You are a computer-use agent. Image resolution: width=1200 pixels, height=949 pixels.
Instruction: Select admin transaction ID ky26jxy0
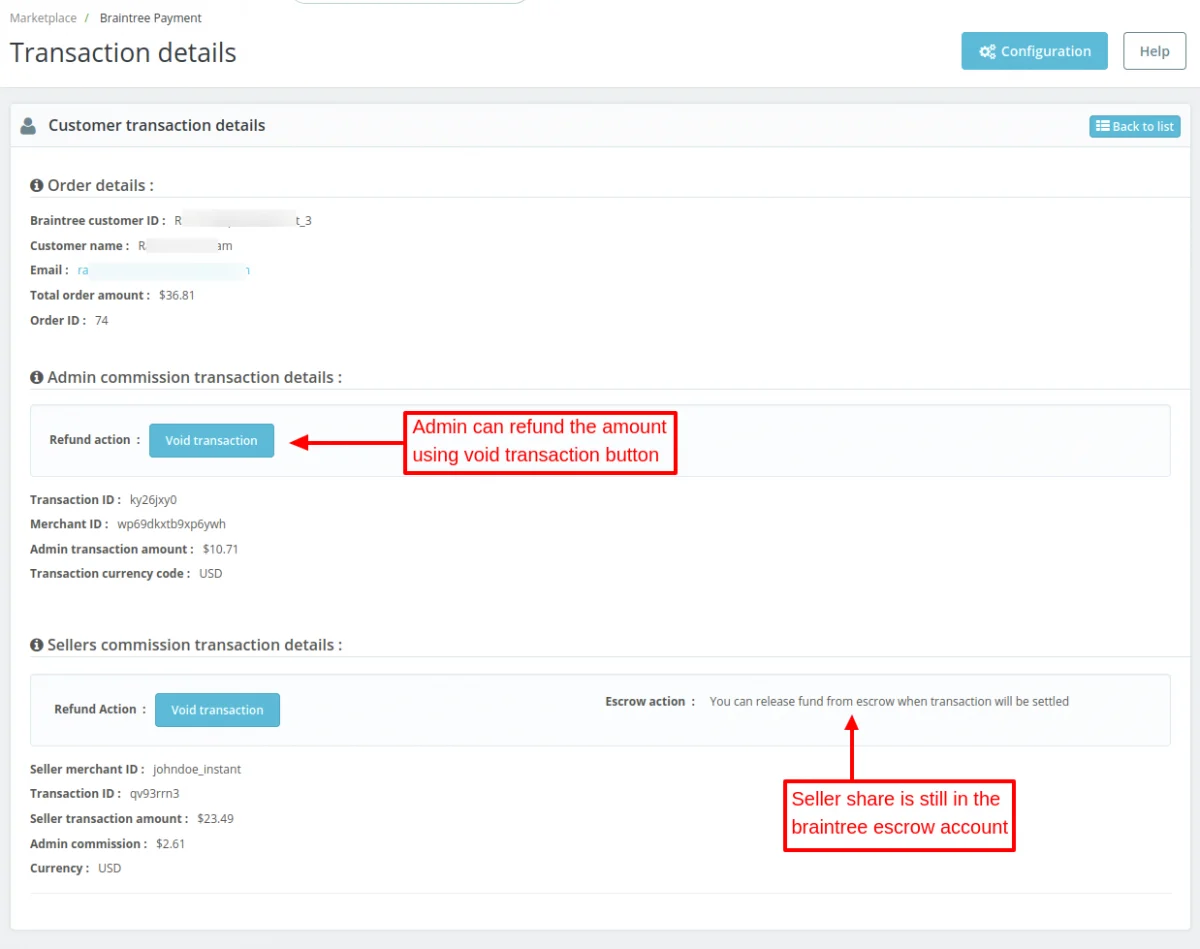153,500
